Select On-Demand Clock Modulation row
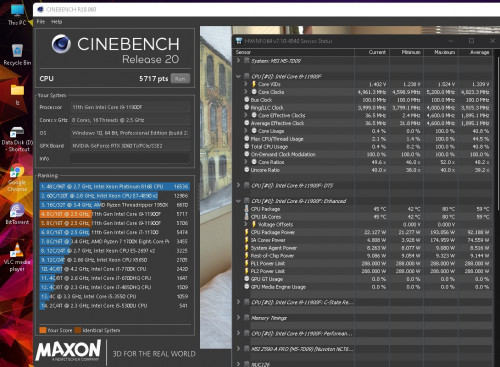 click(x=363, y=154)
